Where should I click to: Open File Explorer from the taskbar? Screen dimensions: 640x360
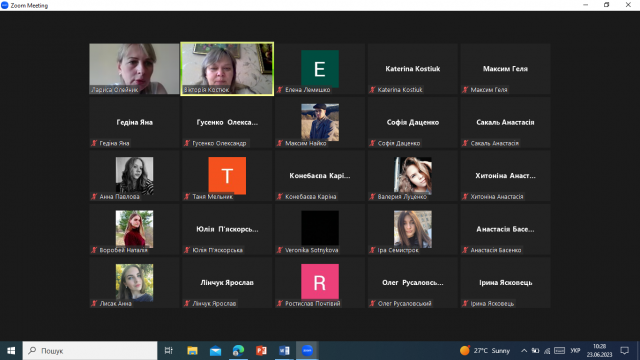192,351
